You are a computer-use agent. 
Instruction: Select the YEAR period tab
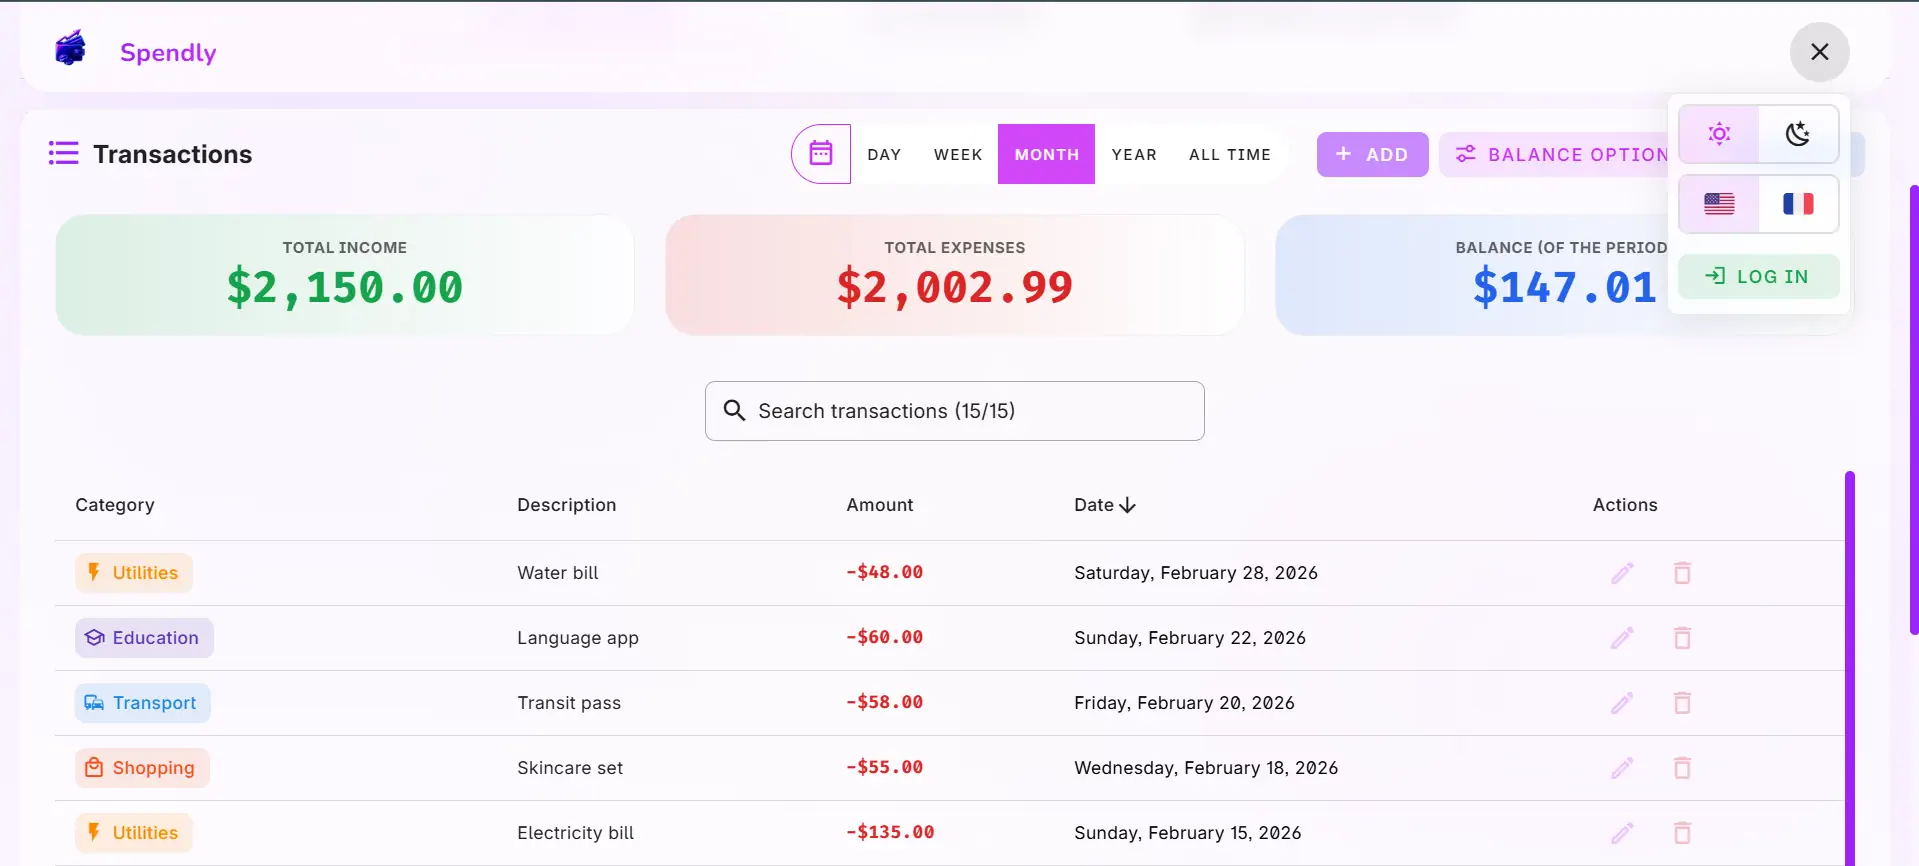(1134, 155)
